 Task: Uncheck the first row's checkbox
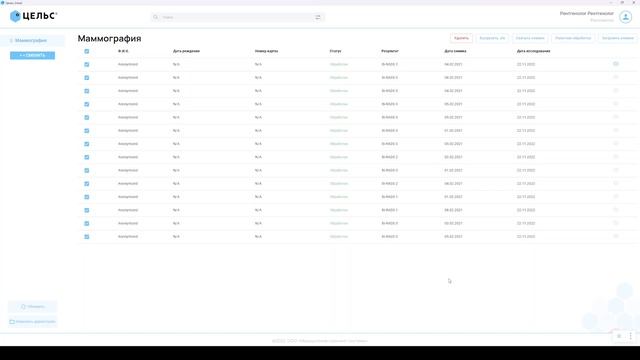click(x=87, y=64)
